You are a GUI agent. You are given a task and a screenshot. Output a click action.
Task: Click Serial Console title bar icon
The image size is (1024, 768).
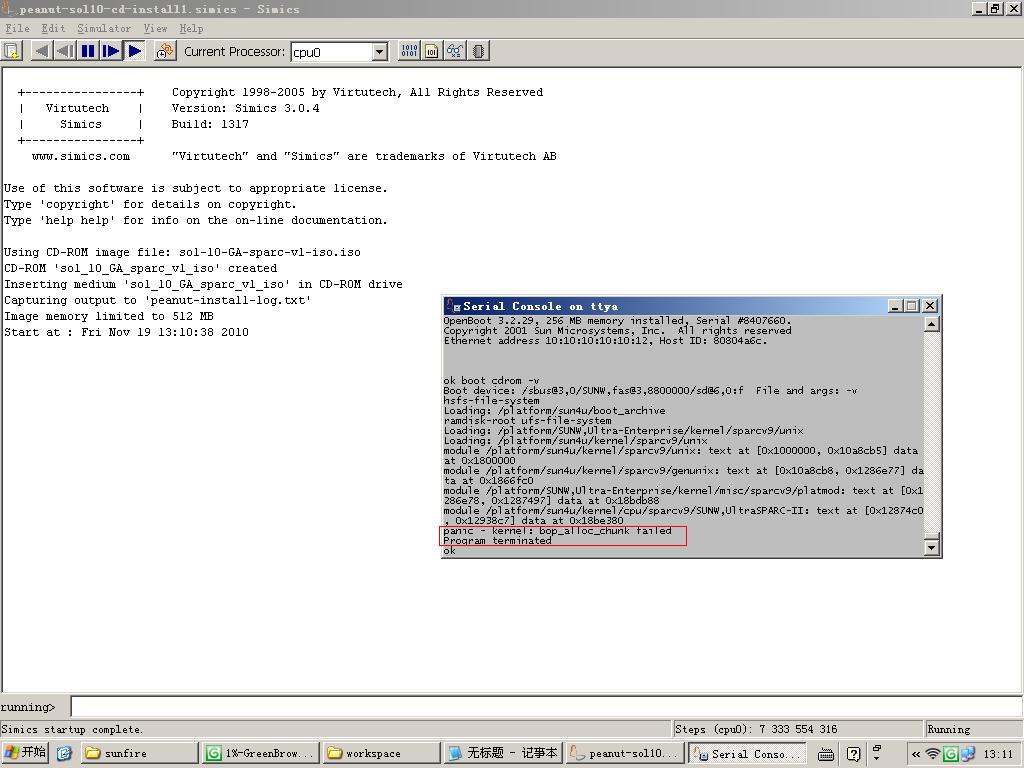tap(453, 306)
